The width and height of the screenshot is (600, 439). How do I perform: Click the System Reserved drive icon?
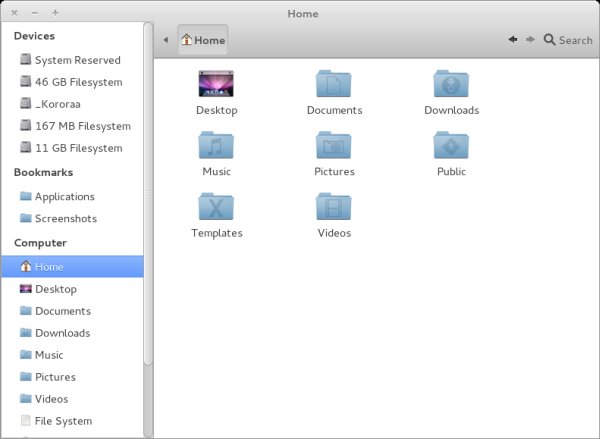[25, 59]
